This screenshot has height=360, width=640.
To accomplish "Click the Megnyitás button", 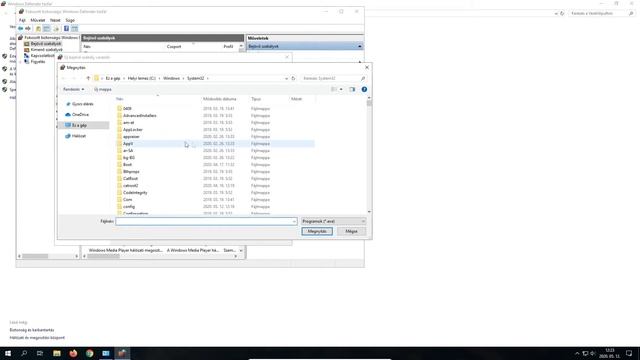I will pos(317,231).
